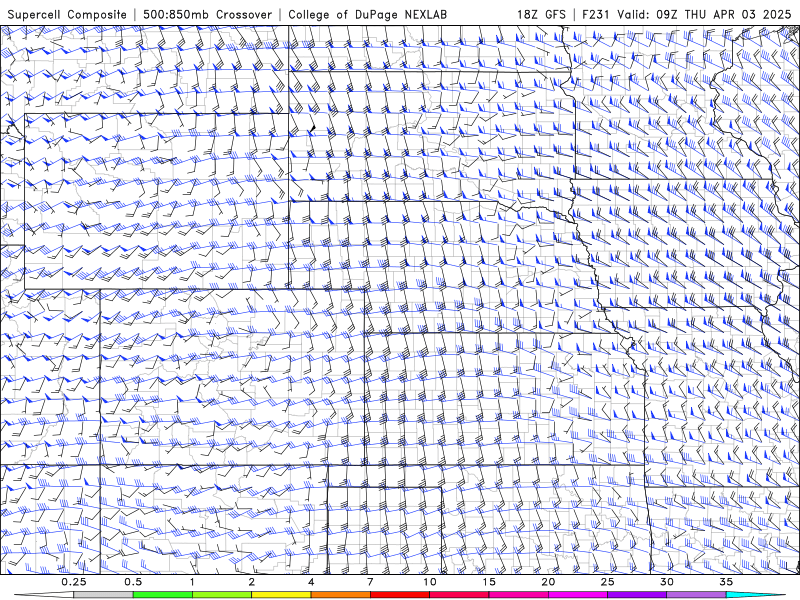The height and width of the screenshot is (600, 800).
Task: Select the gray colorbar segment between 0.25 and 0.5
Action: click(x=103, y=595)
